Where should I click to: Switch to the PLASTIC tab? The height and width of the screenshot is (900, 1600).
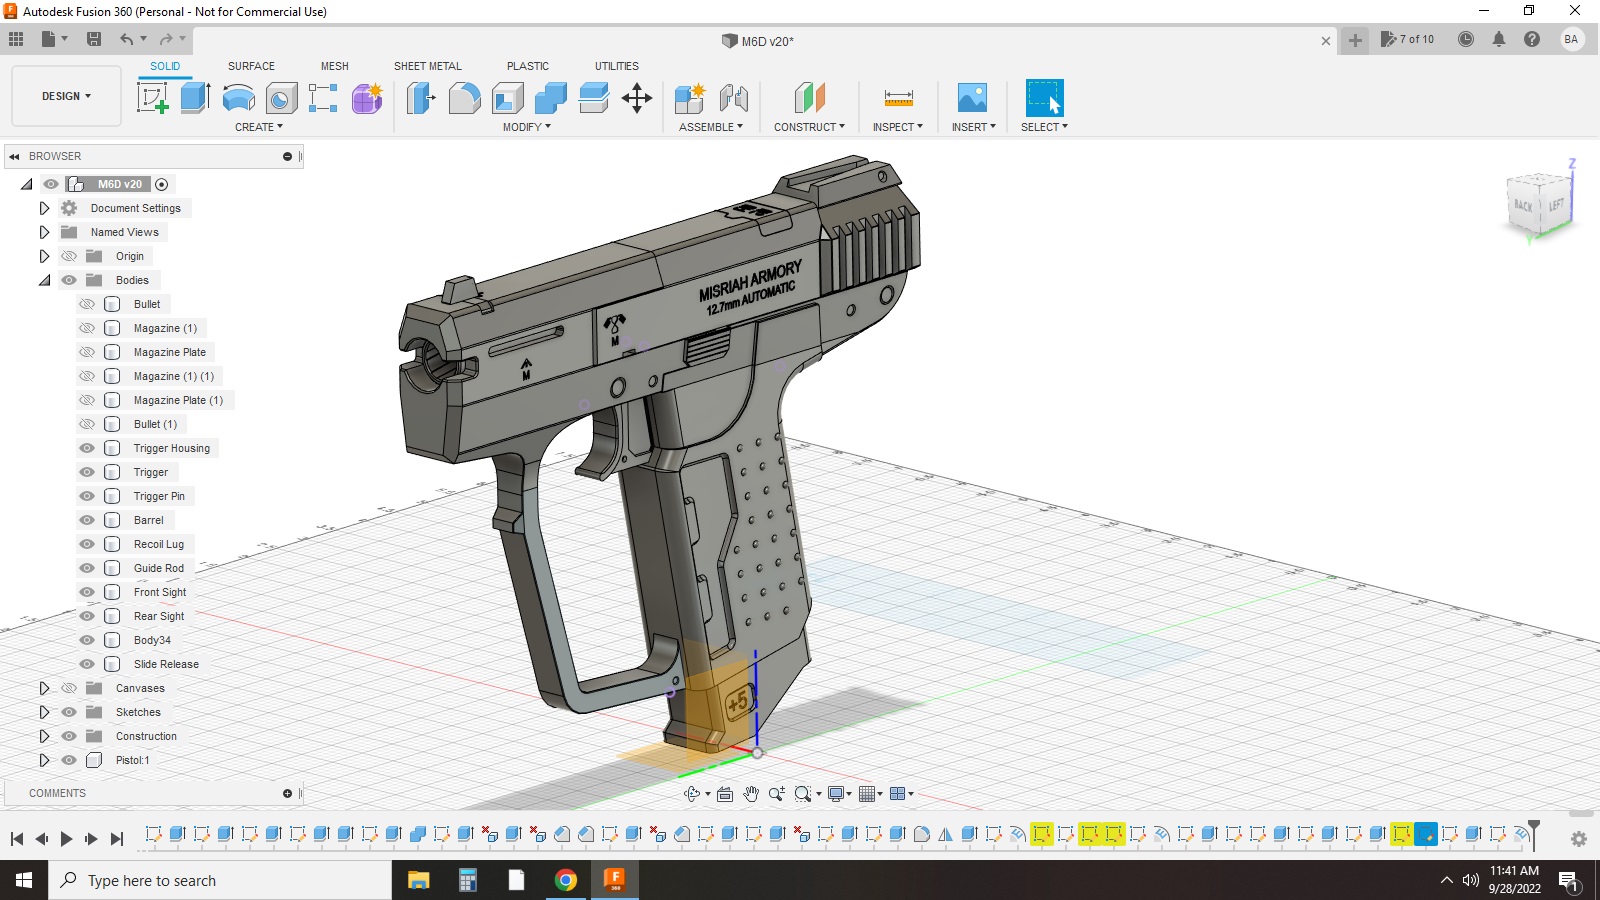[528, 66]
